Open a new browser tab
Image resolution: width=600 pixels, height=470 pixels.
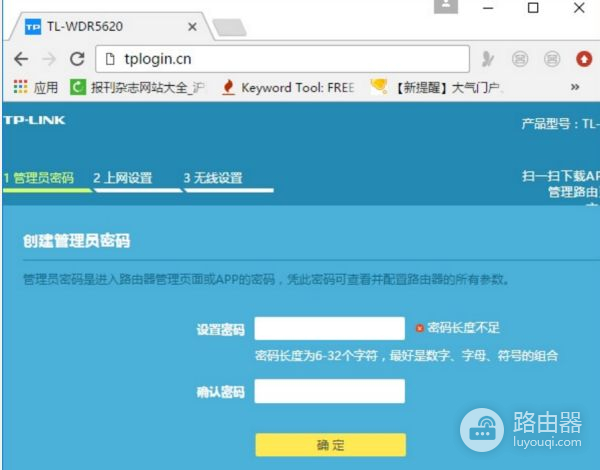coord(229,27)
